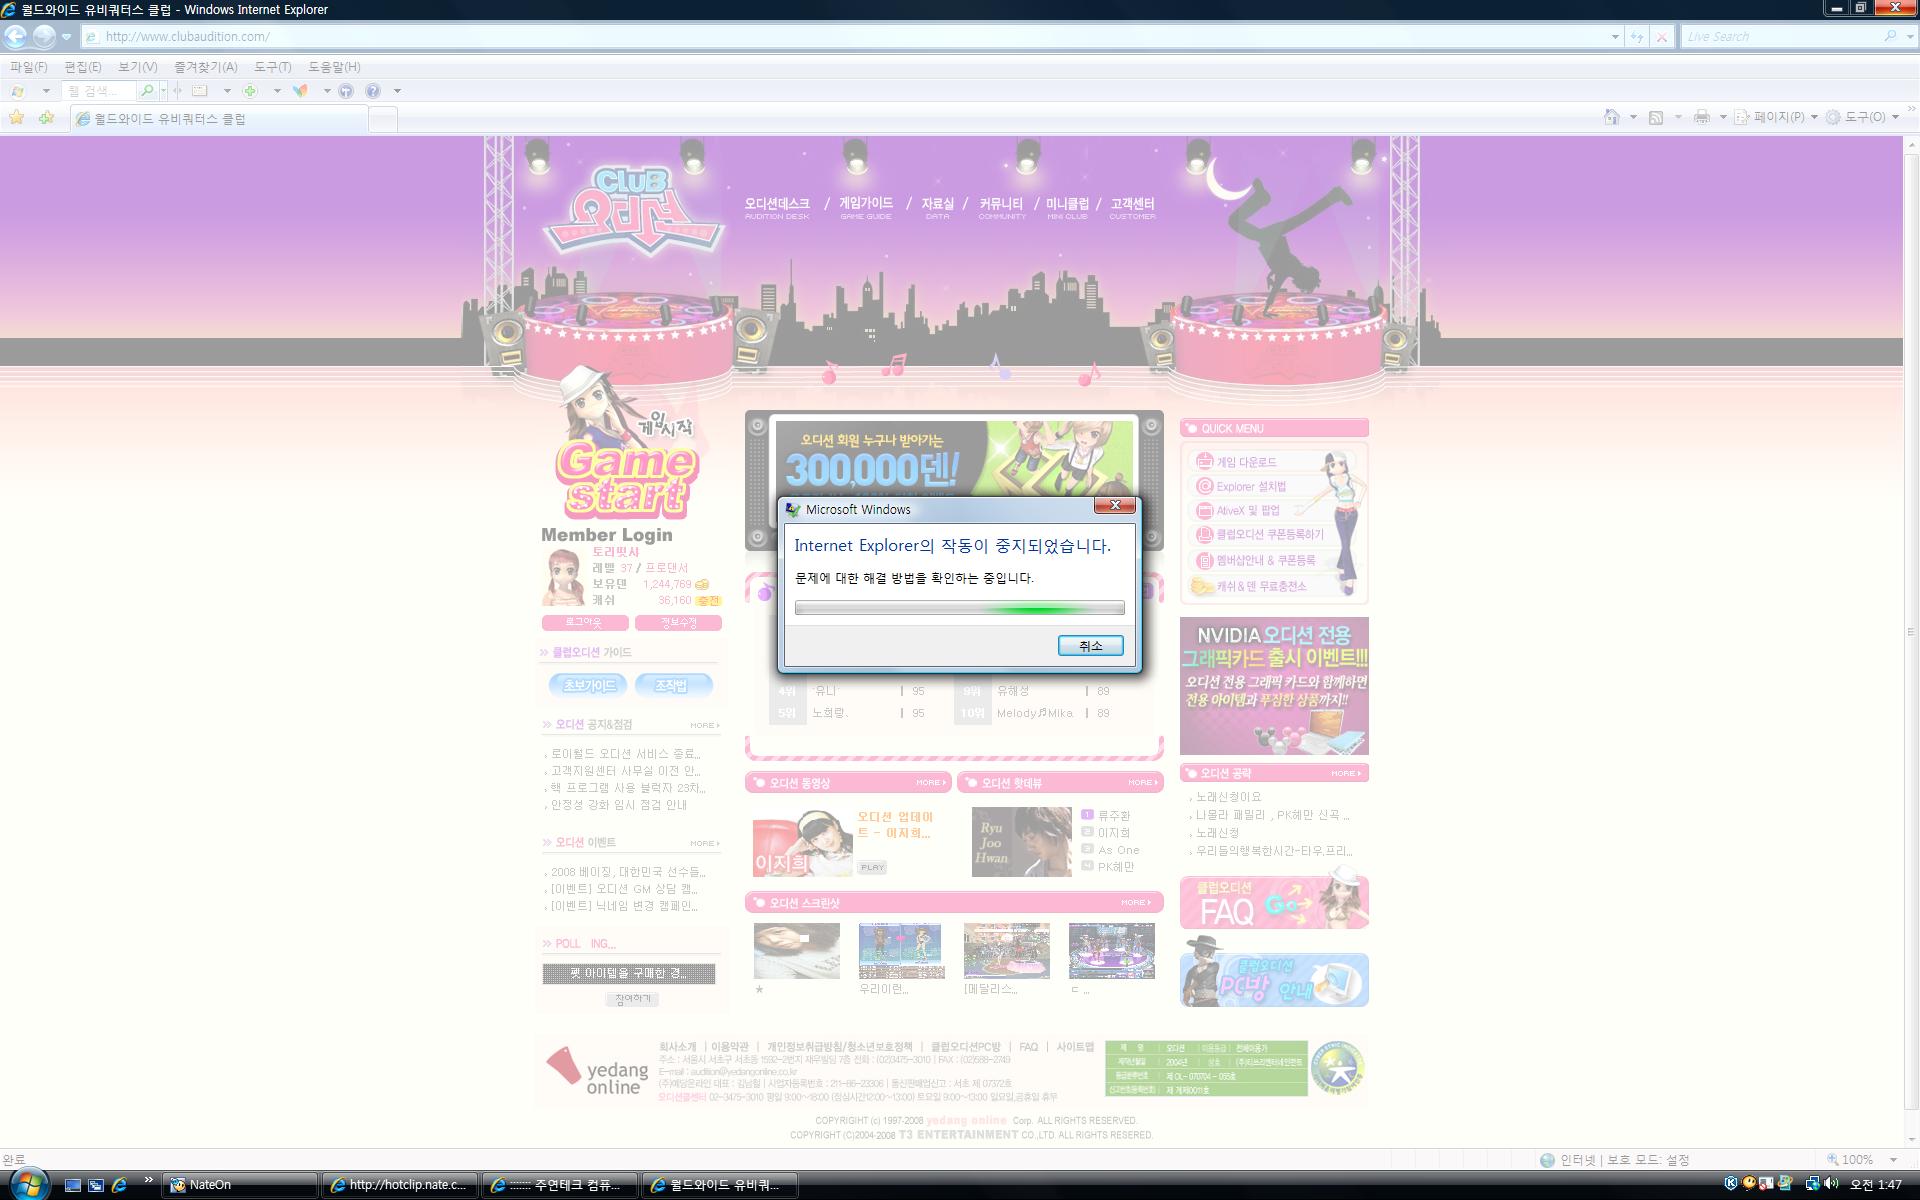Click the MSN butterfly toolbar icon
Image resolution: width=1920 pixels, height=1200 pixels.
coord(300,91)
